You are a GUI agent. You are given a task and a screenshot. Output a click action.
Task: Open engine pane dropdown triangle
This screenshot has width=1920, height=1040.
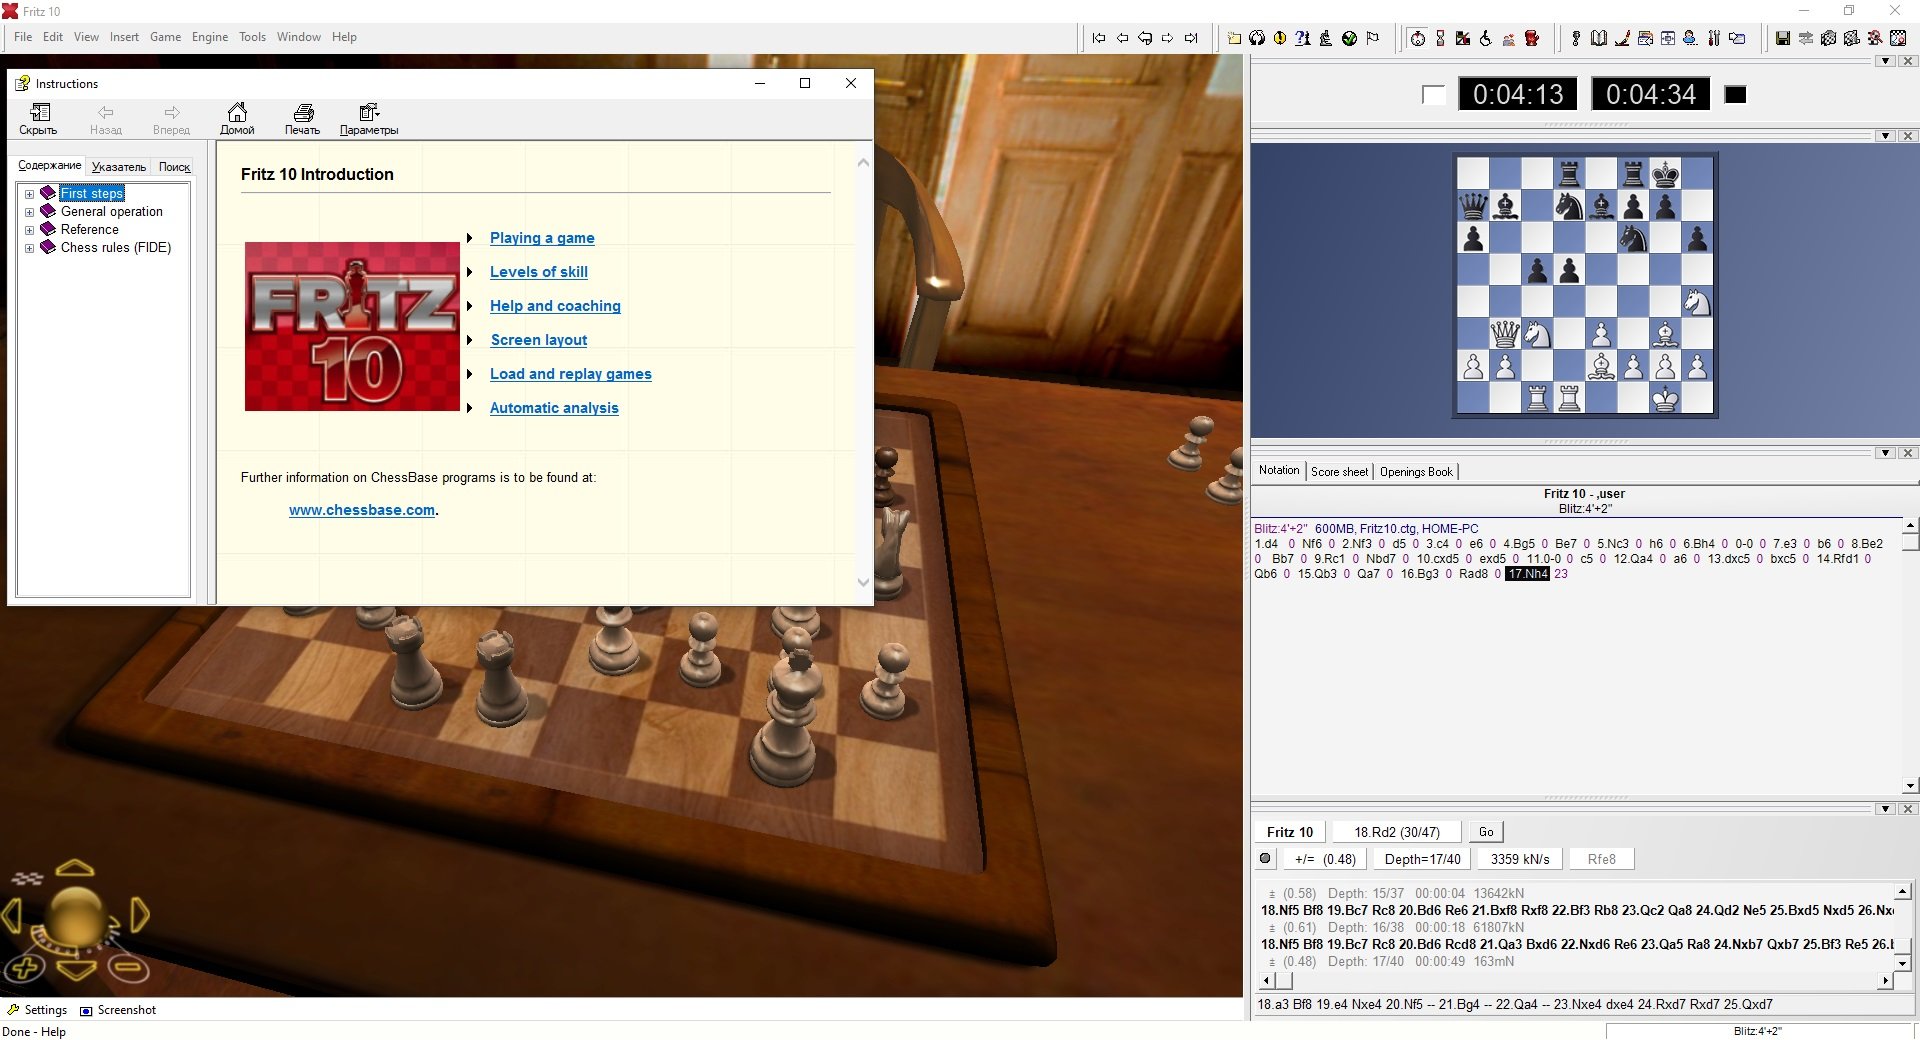[x=1886, y=809]
